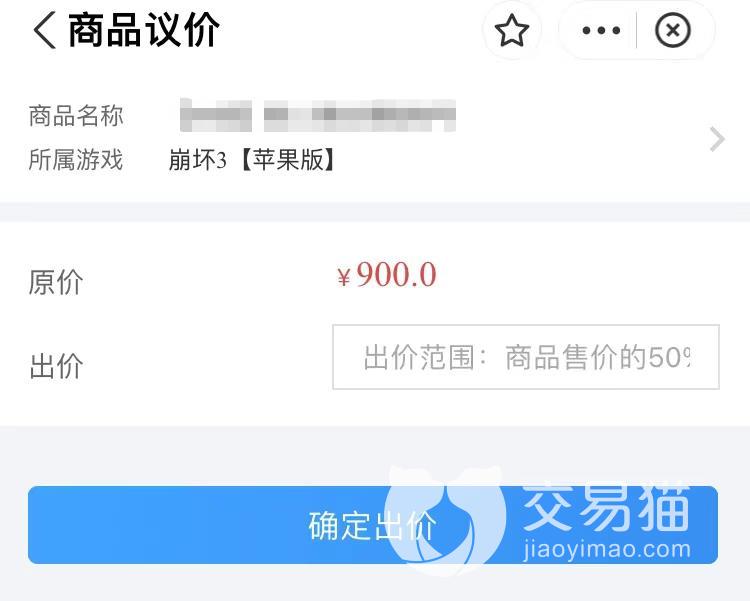Click the jiaoyimao.com watermark text
The image size is (750, 601).
pos(607,549)
